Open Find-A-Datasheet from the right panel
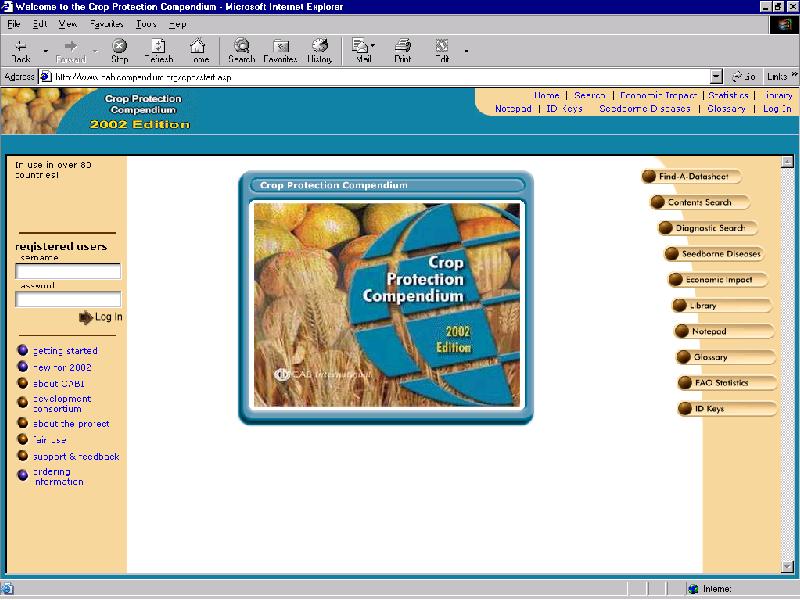Screen dimensions: 800x600 coord(691,177)
